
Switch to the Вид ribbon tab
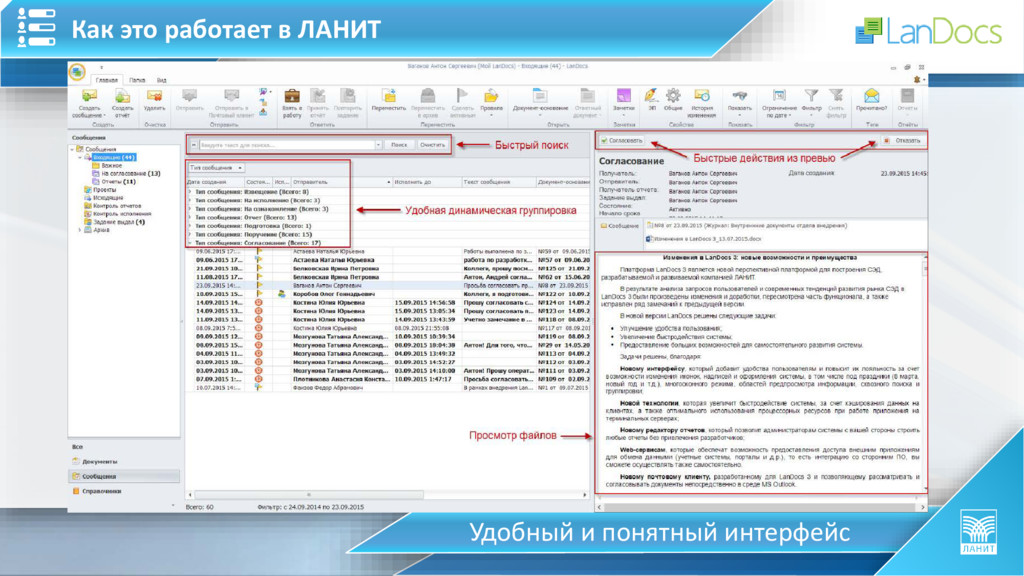161,80
